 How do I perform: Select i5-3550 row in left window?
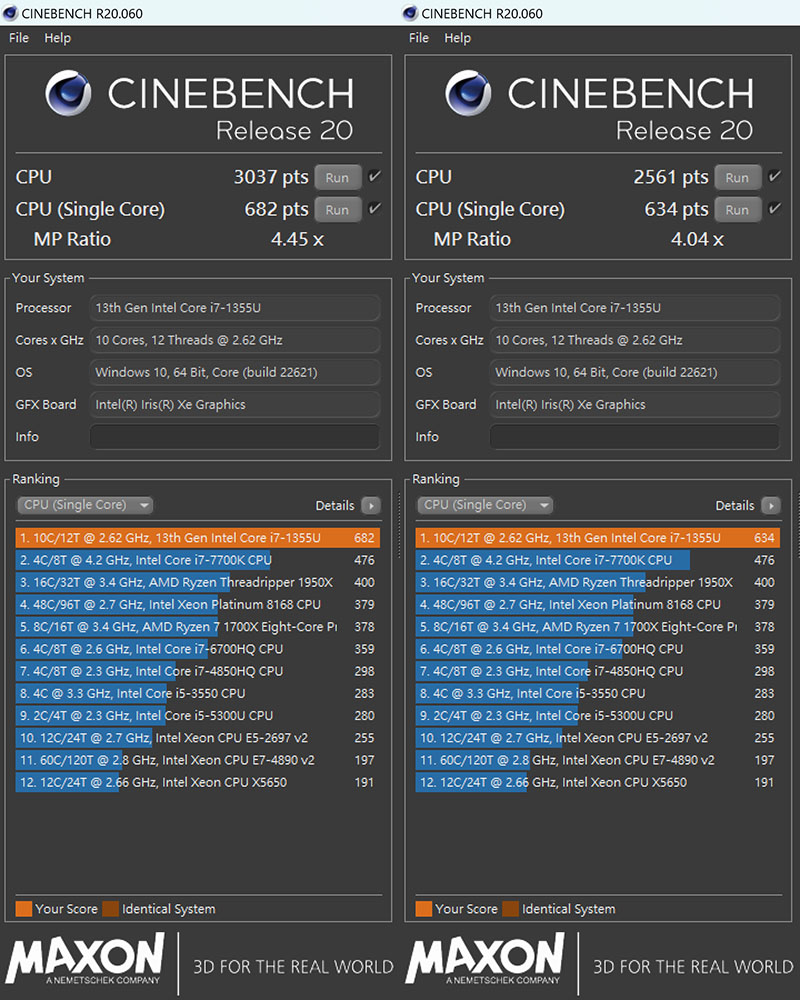pyautogui.click(x=198, y=693)
